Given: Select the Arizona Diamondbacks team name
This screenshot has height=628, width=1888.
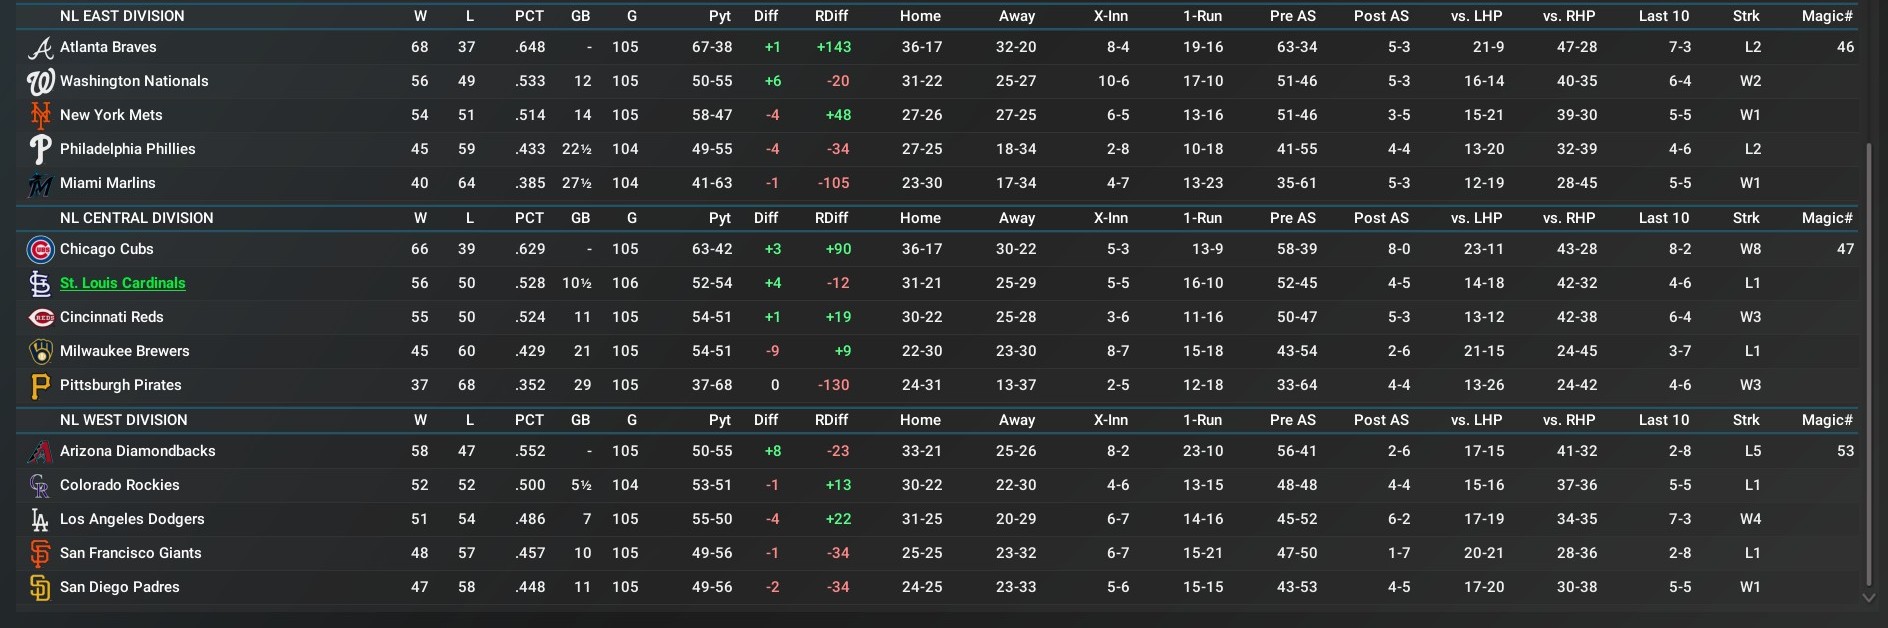Looking at the screenshot, I should [x=137, y=451].
